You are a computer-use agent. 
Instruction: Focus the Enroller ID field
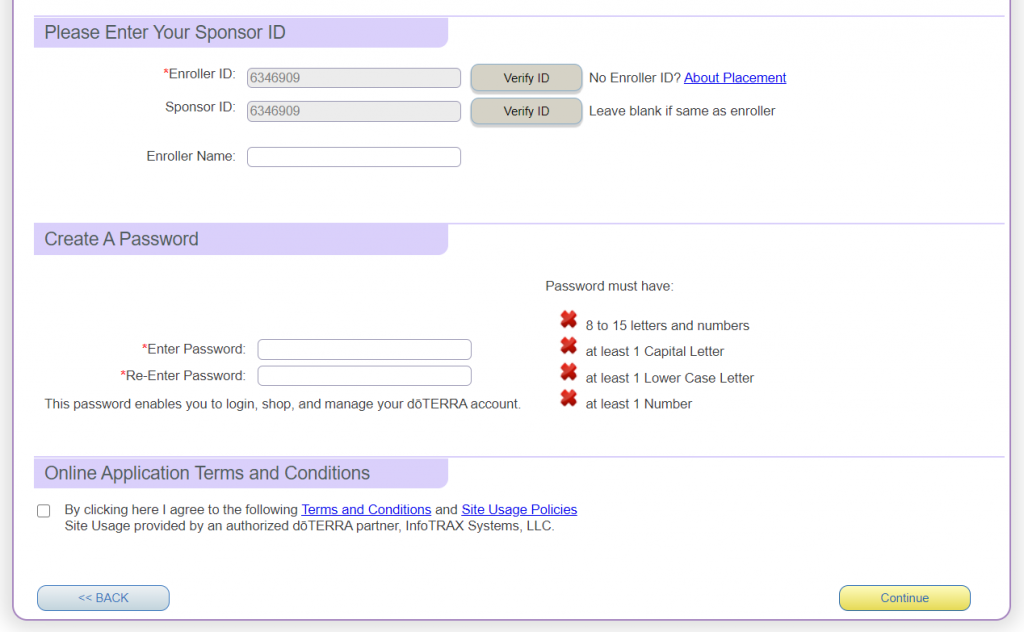click(353, 78)
